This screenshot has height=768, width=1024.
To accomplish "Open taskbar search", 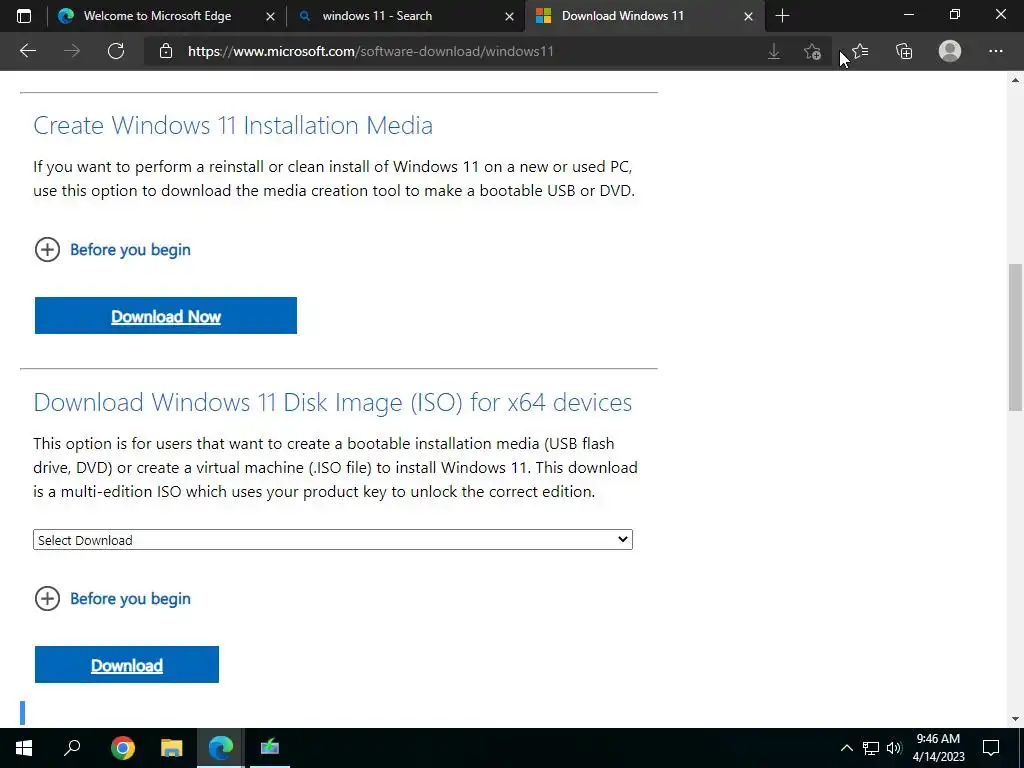I will (x=72, y=748).
